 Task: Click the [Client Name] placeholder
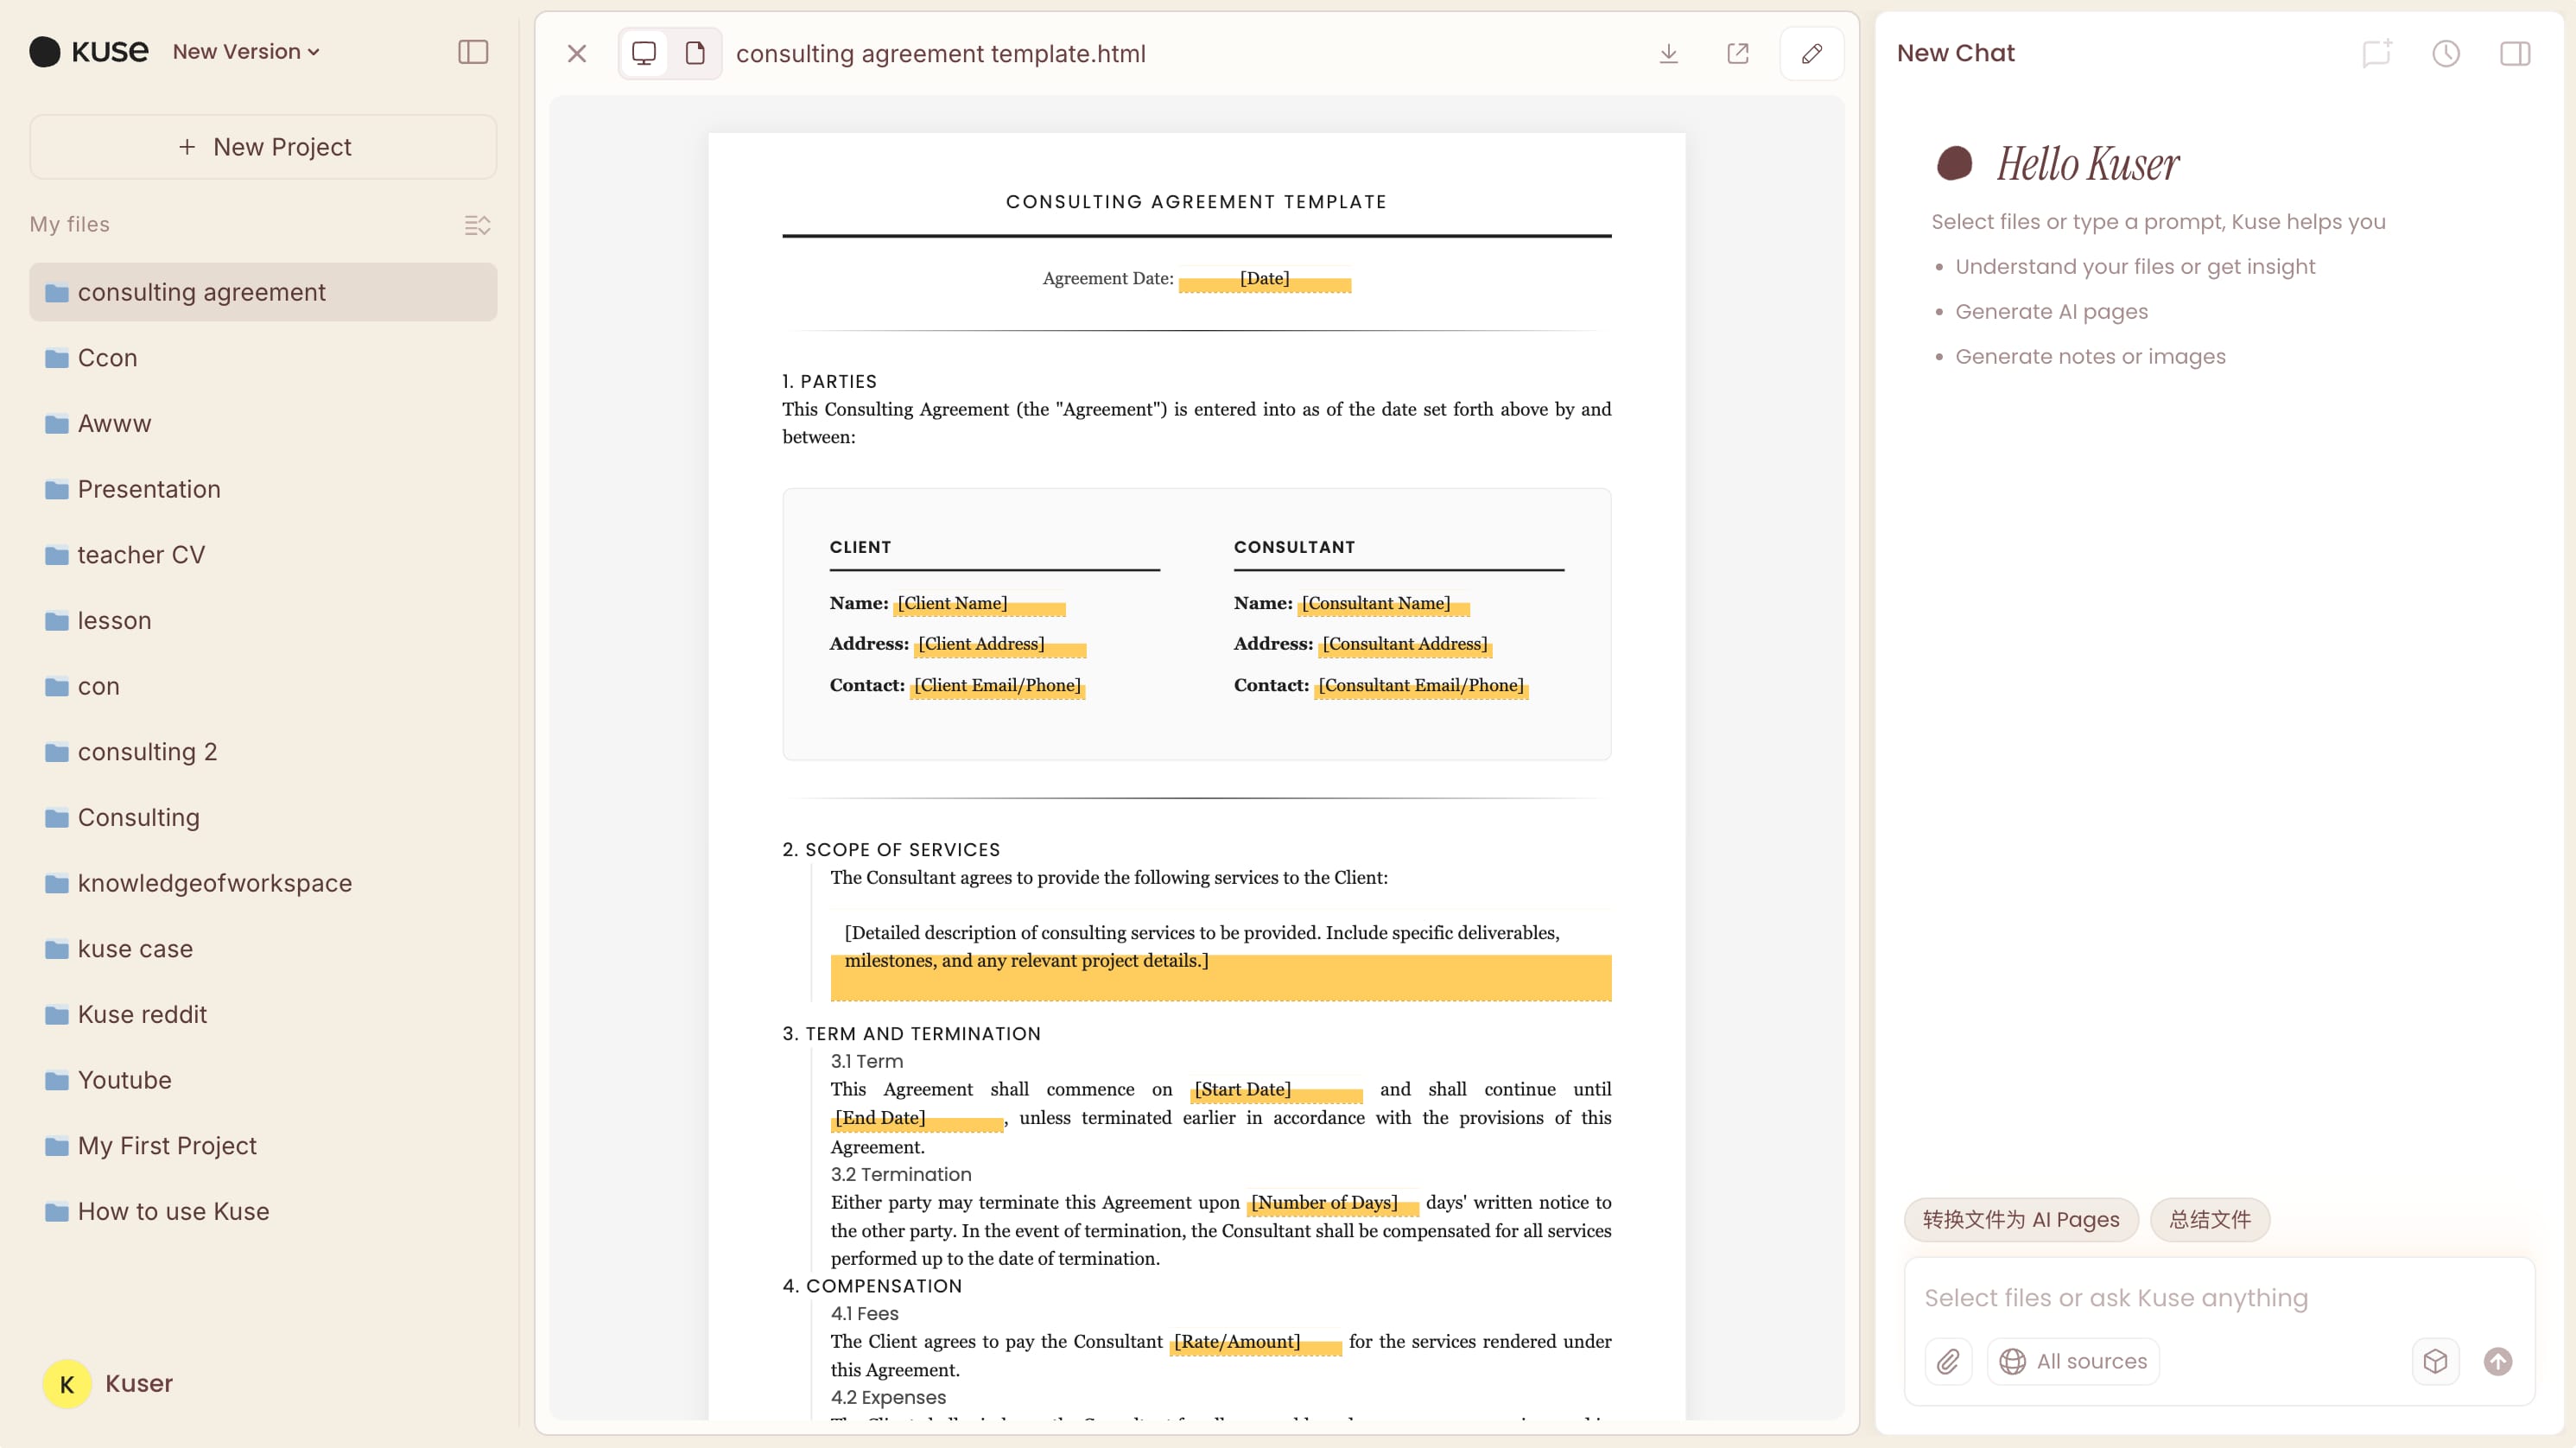tap(980, 604)
